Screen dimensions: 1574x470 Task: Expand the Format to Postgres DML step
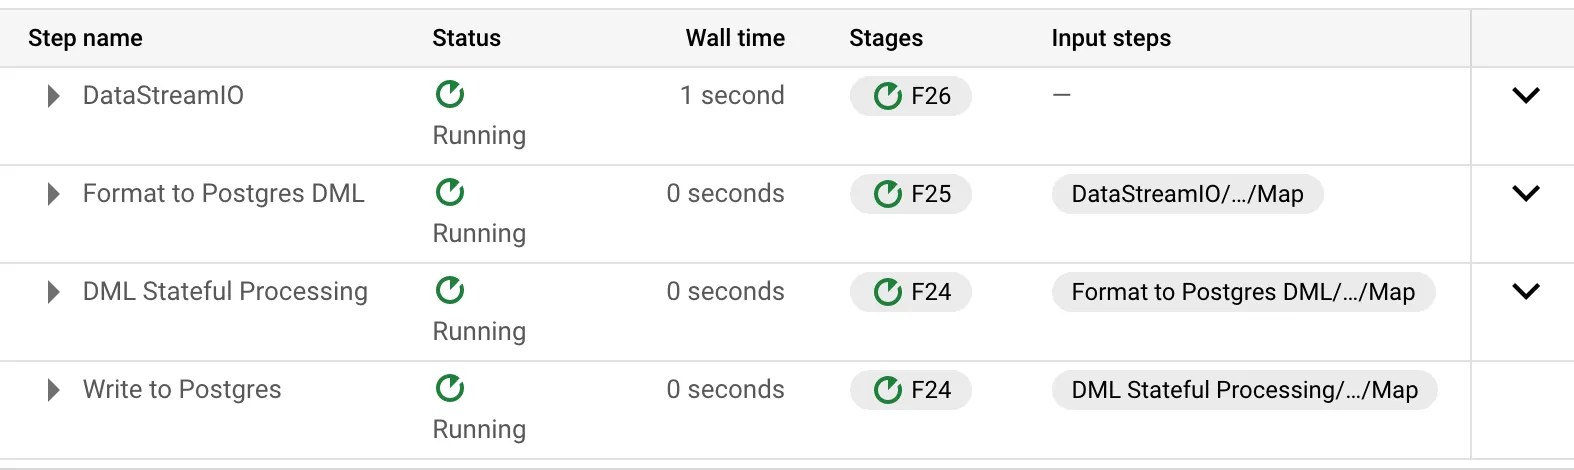coord(54,194)
